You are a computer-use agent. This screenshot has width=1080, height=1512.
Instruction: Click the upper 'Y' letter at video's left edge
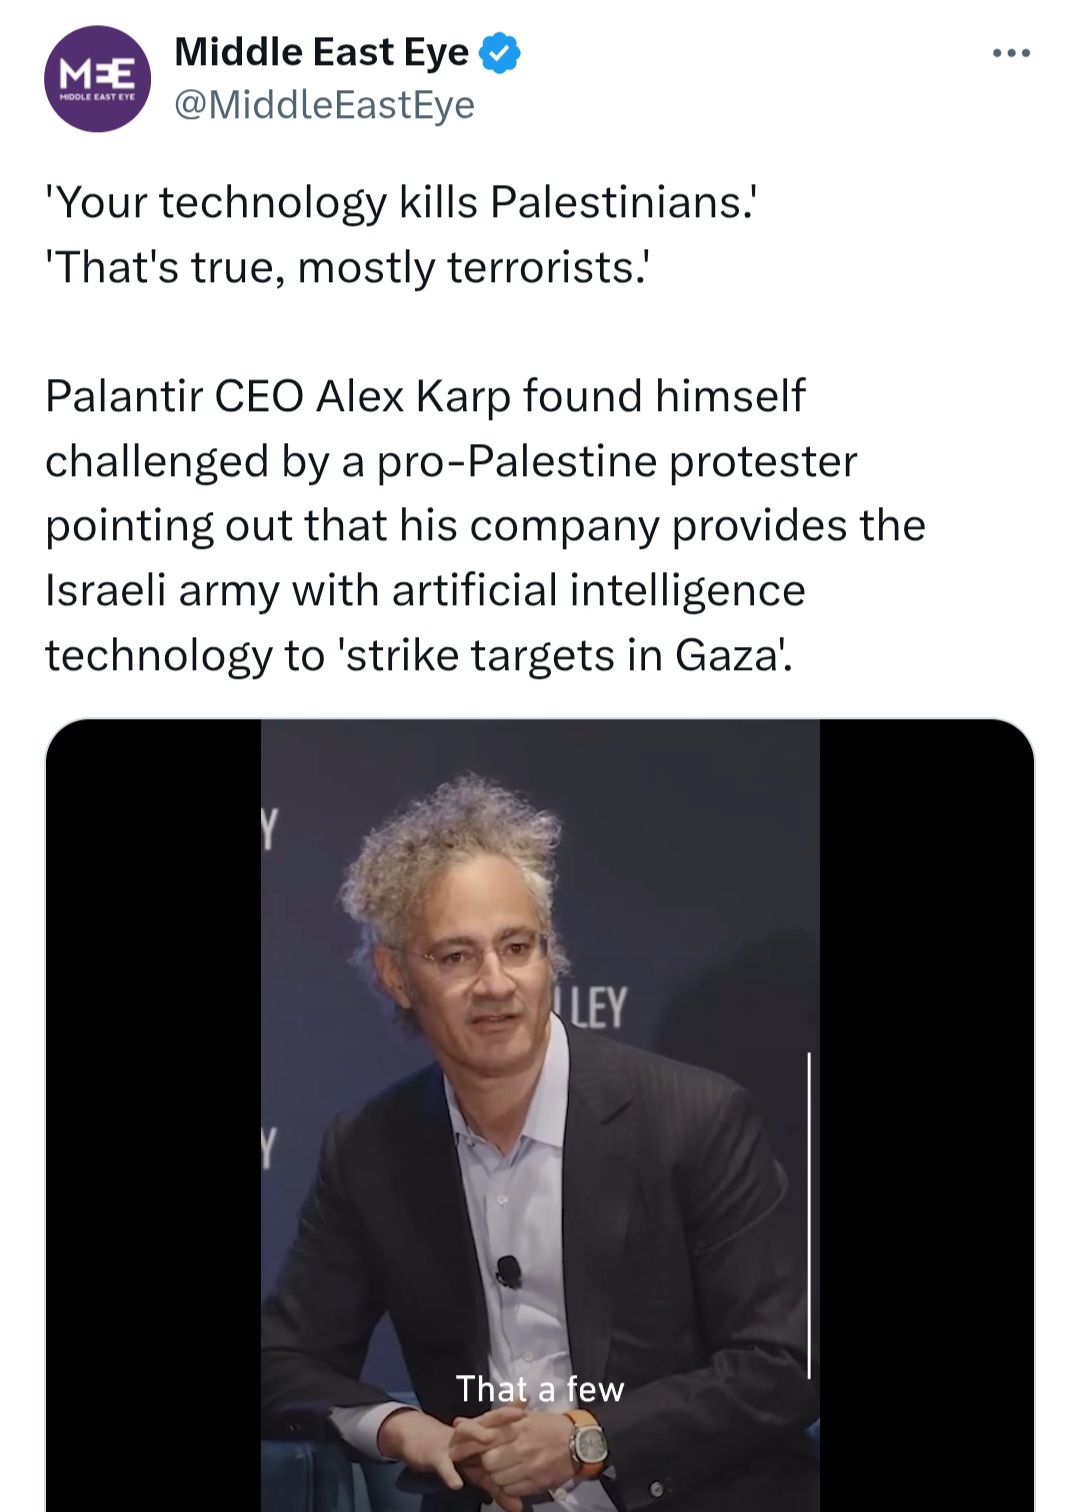coord(268,830)
